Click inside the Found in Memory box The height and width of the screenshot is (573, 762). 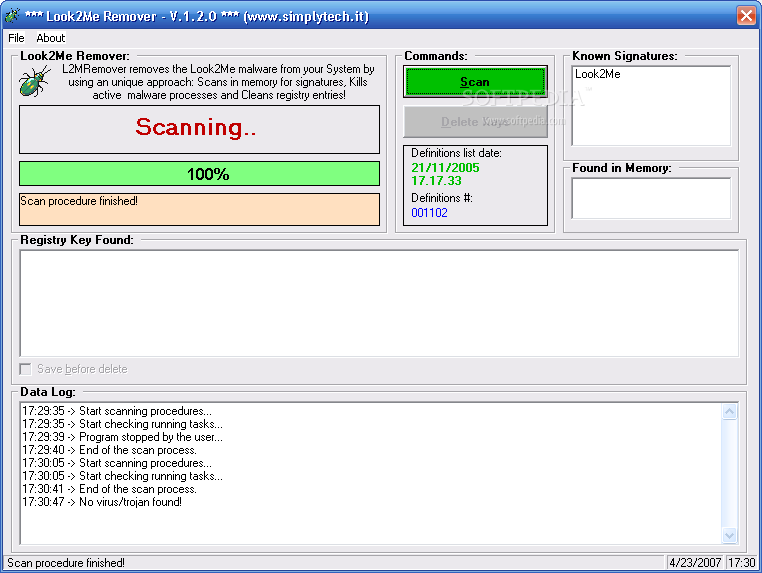pyautogui.click(x=651, y=198)
